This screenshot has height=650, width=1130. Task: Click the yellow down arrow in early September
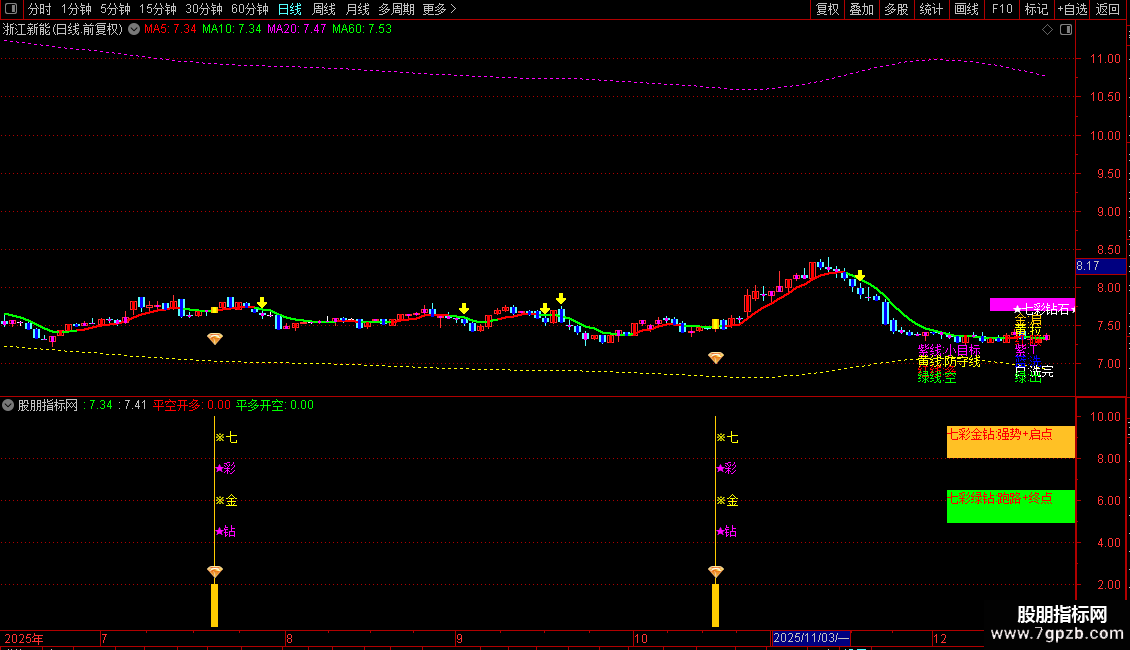point(464,308)
